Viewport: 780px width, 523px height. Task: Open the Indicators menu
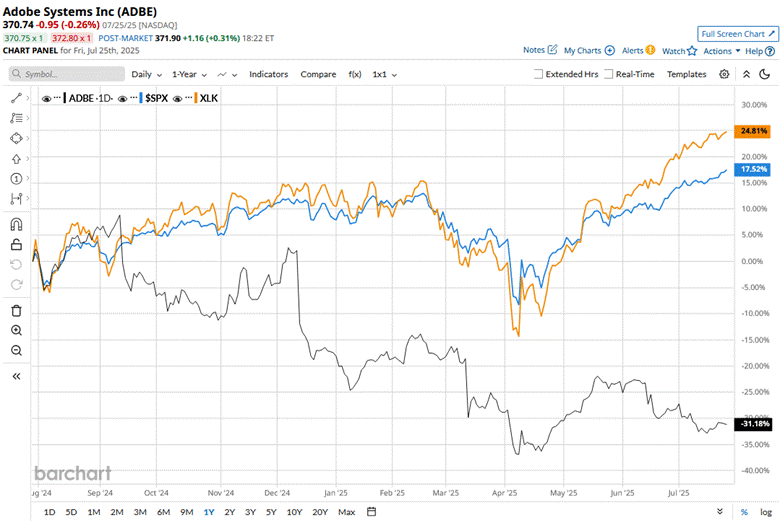pos(269,74)
